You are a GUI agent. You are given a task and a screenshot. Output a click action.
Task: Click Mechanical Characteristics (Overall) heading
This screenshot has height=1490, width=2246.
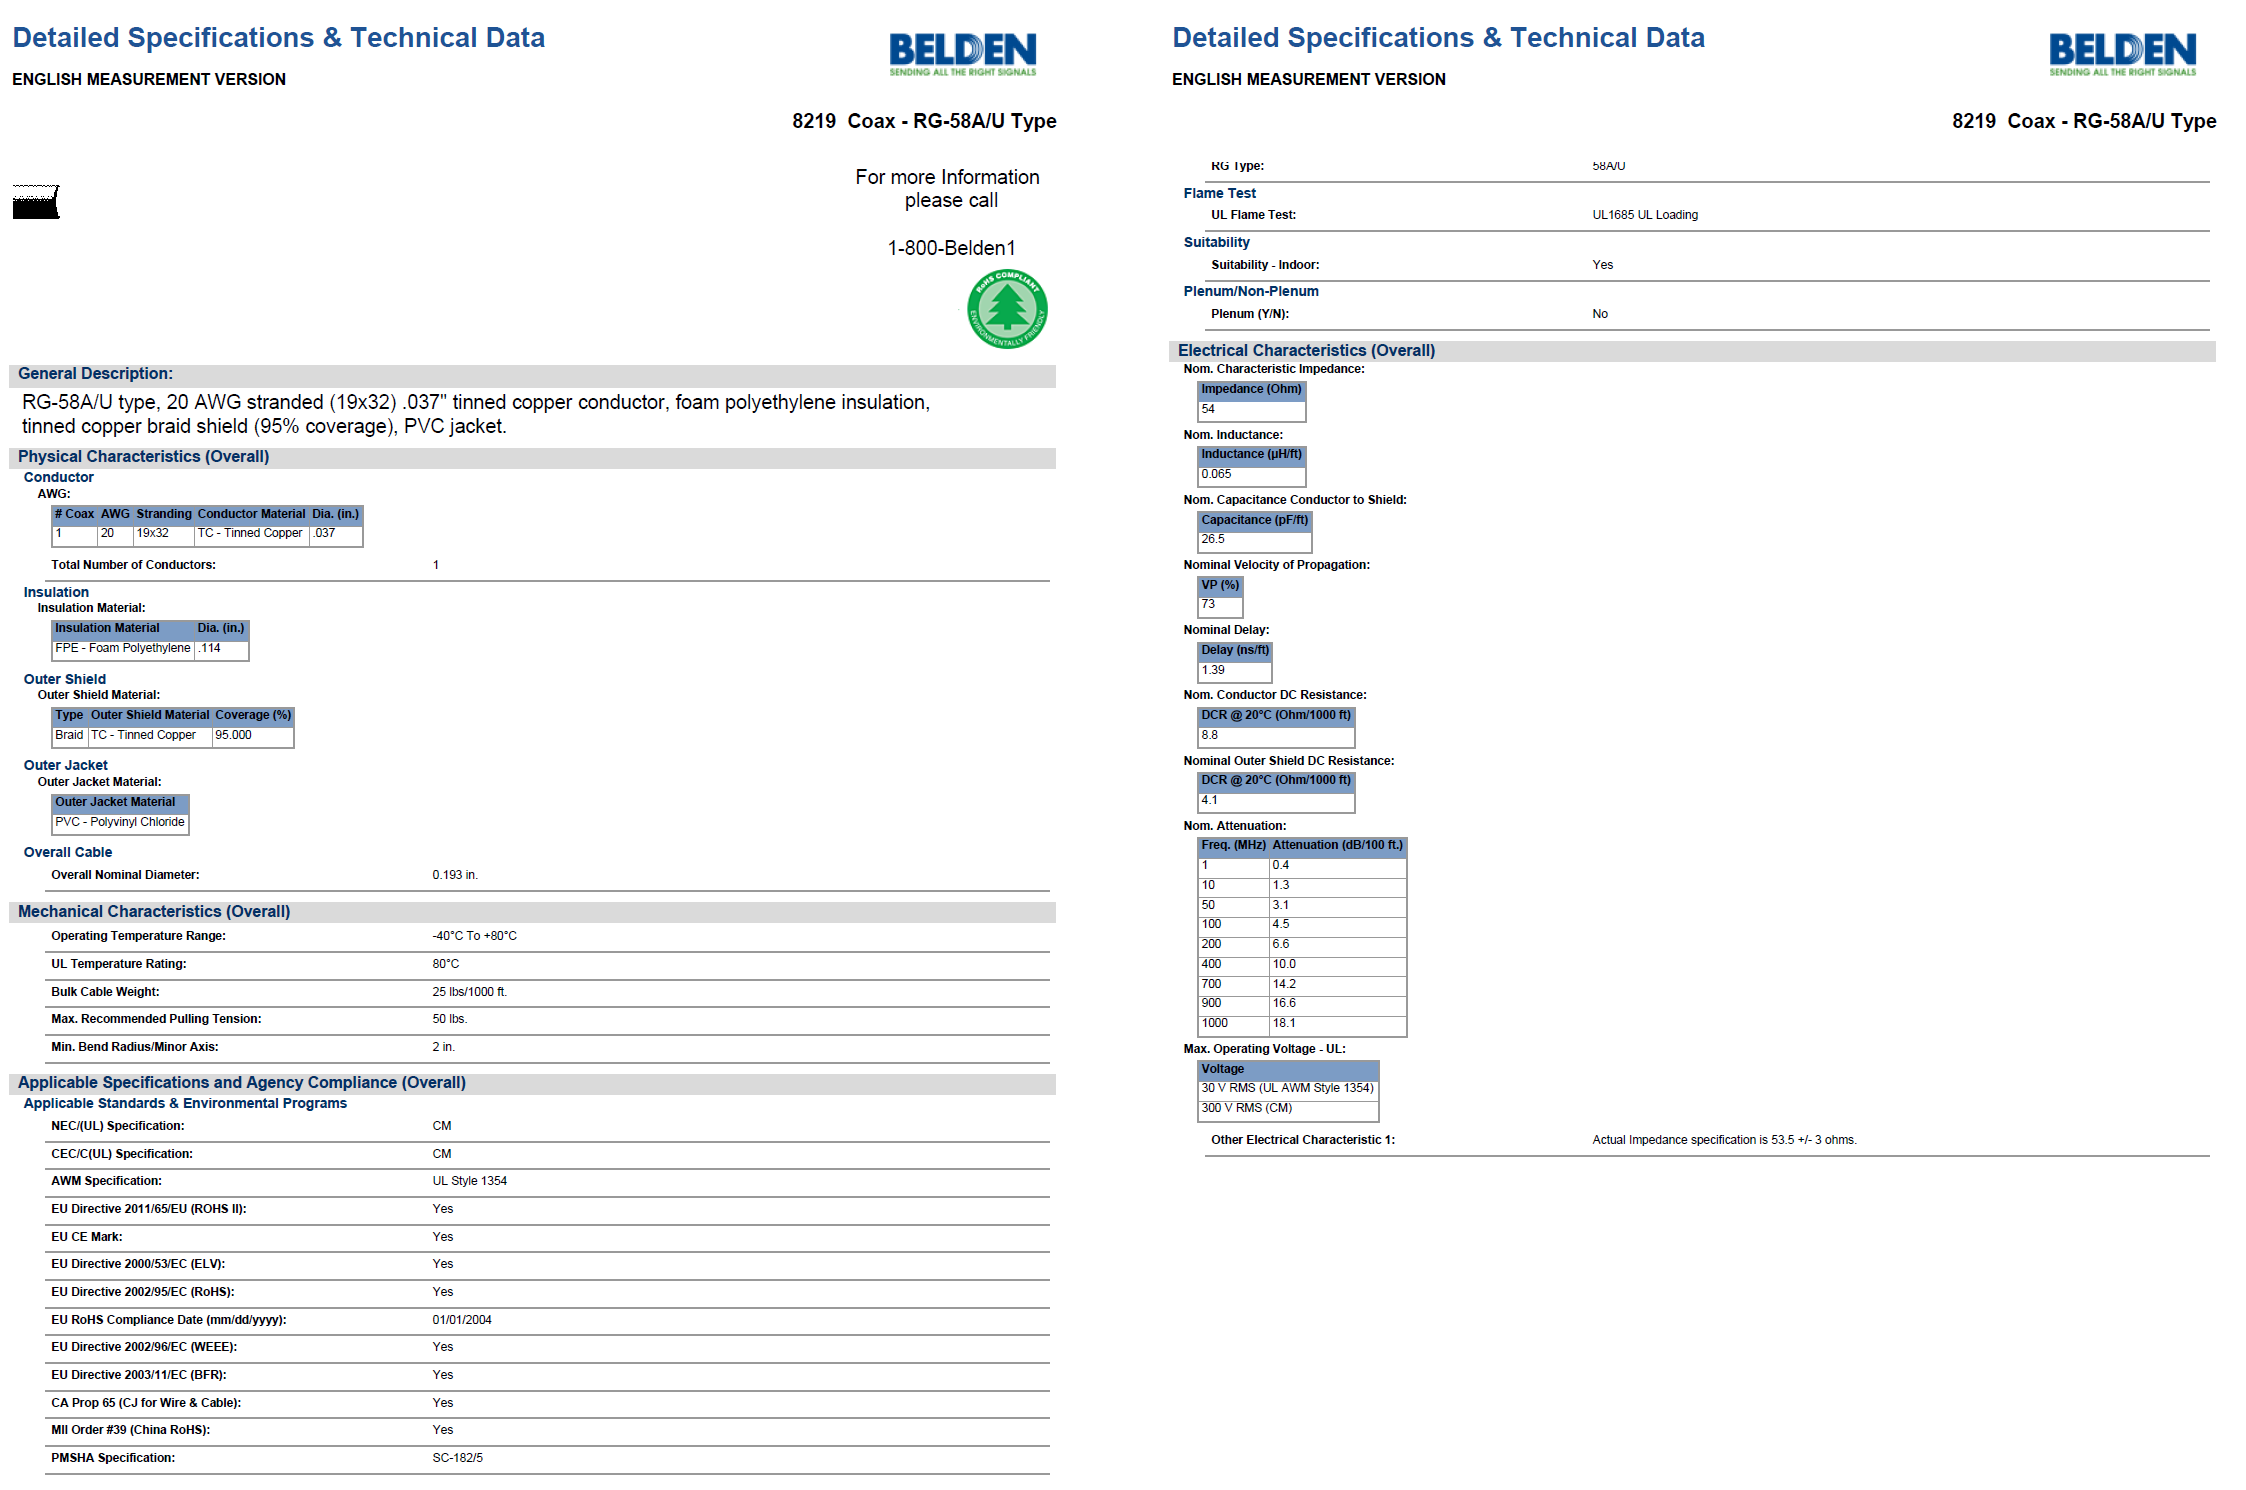(x=154, y=911)
